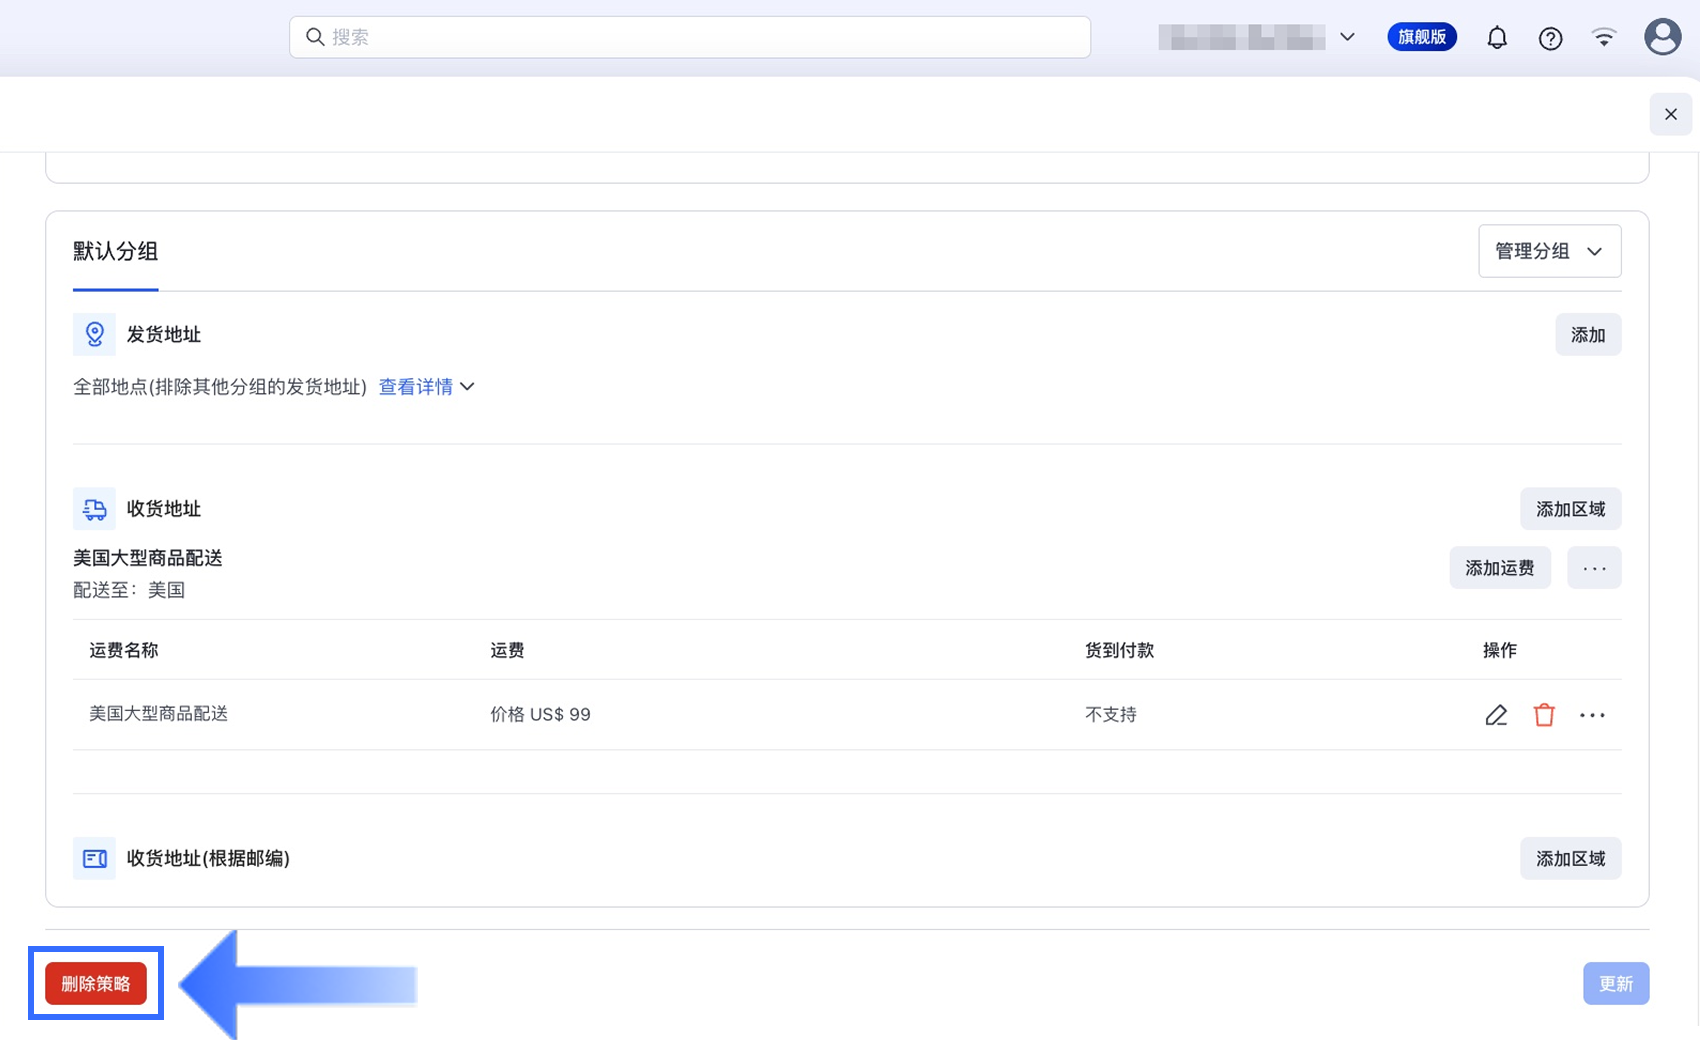Click the 运费 column header
This screenshot has height=1040, width=1700.
coord(507,651)
